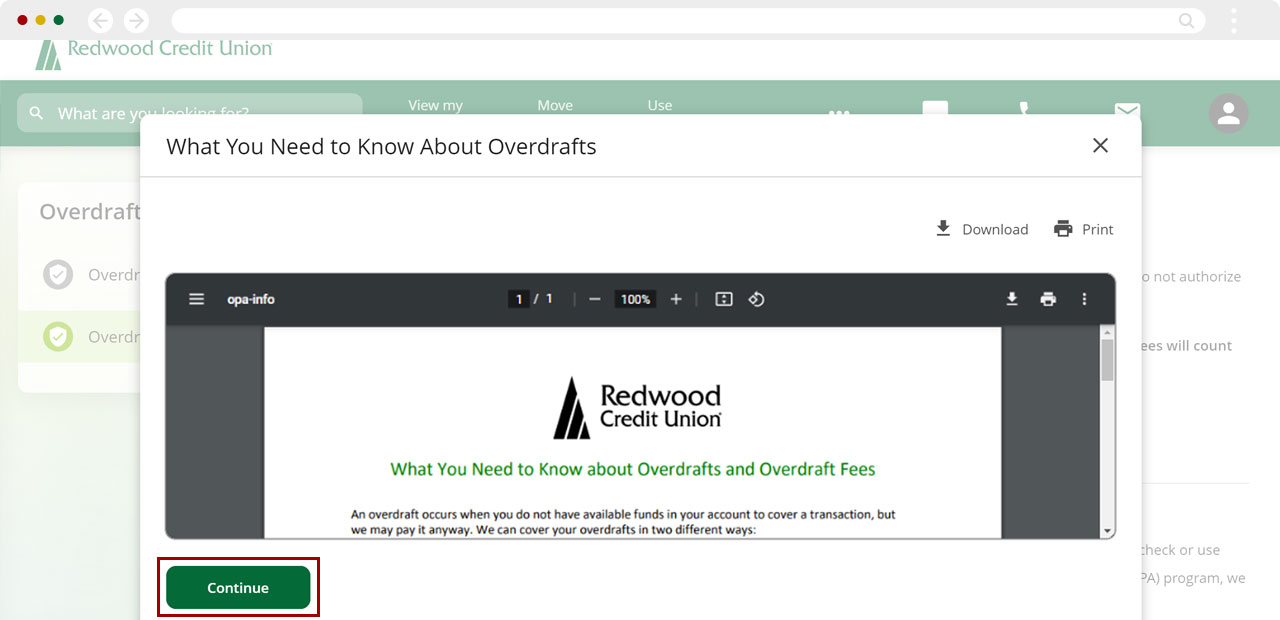Screen dimensions: 1280x620
Task: Click the Redwood Credit Union logo
Action: point(153,52)
